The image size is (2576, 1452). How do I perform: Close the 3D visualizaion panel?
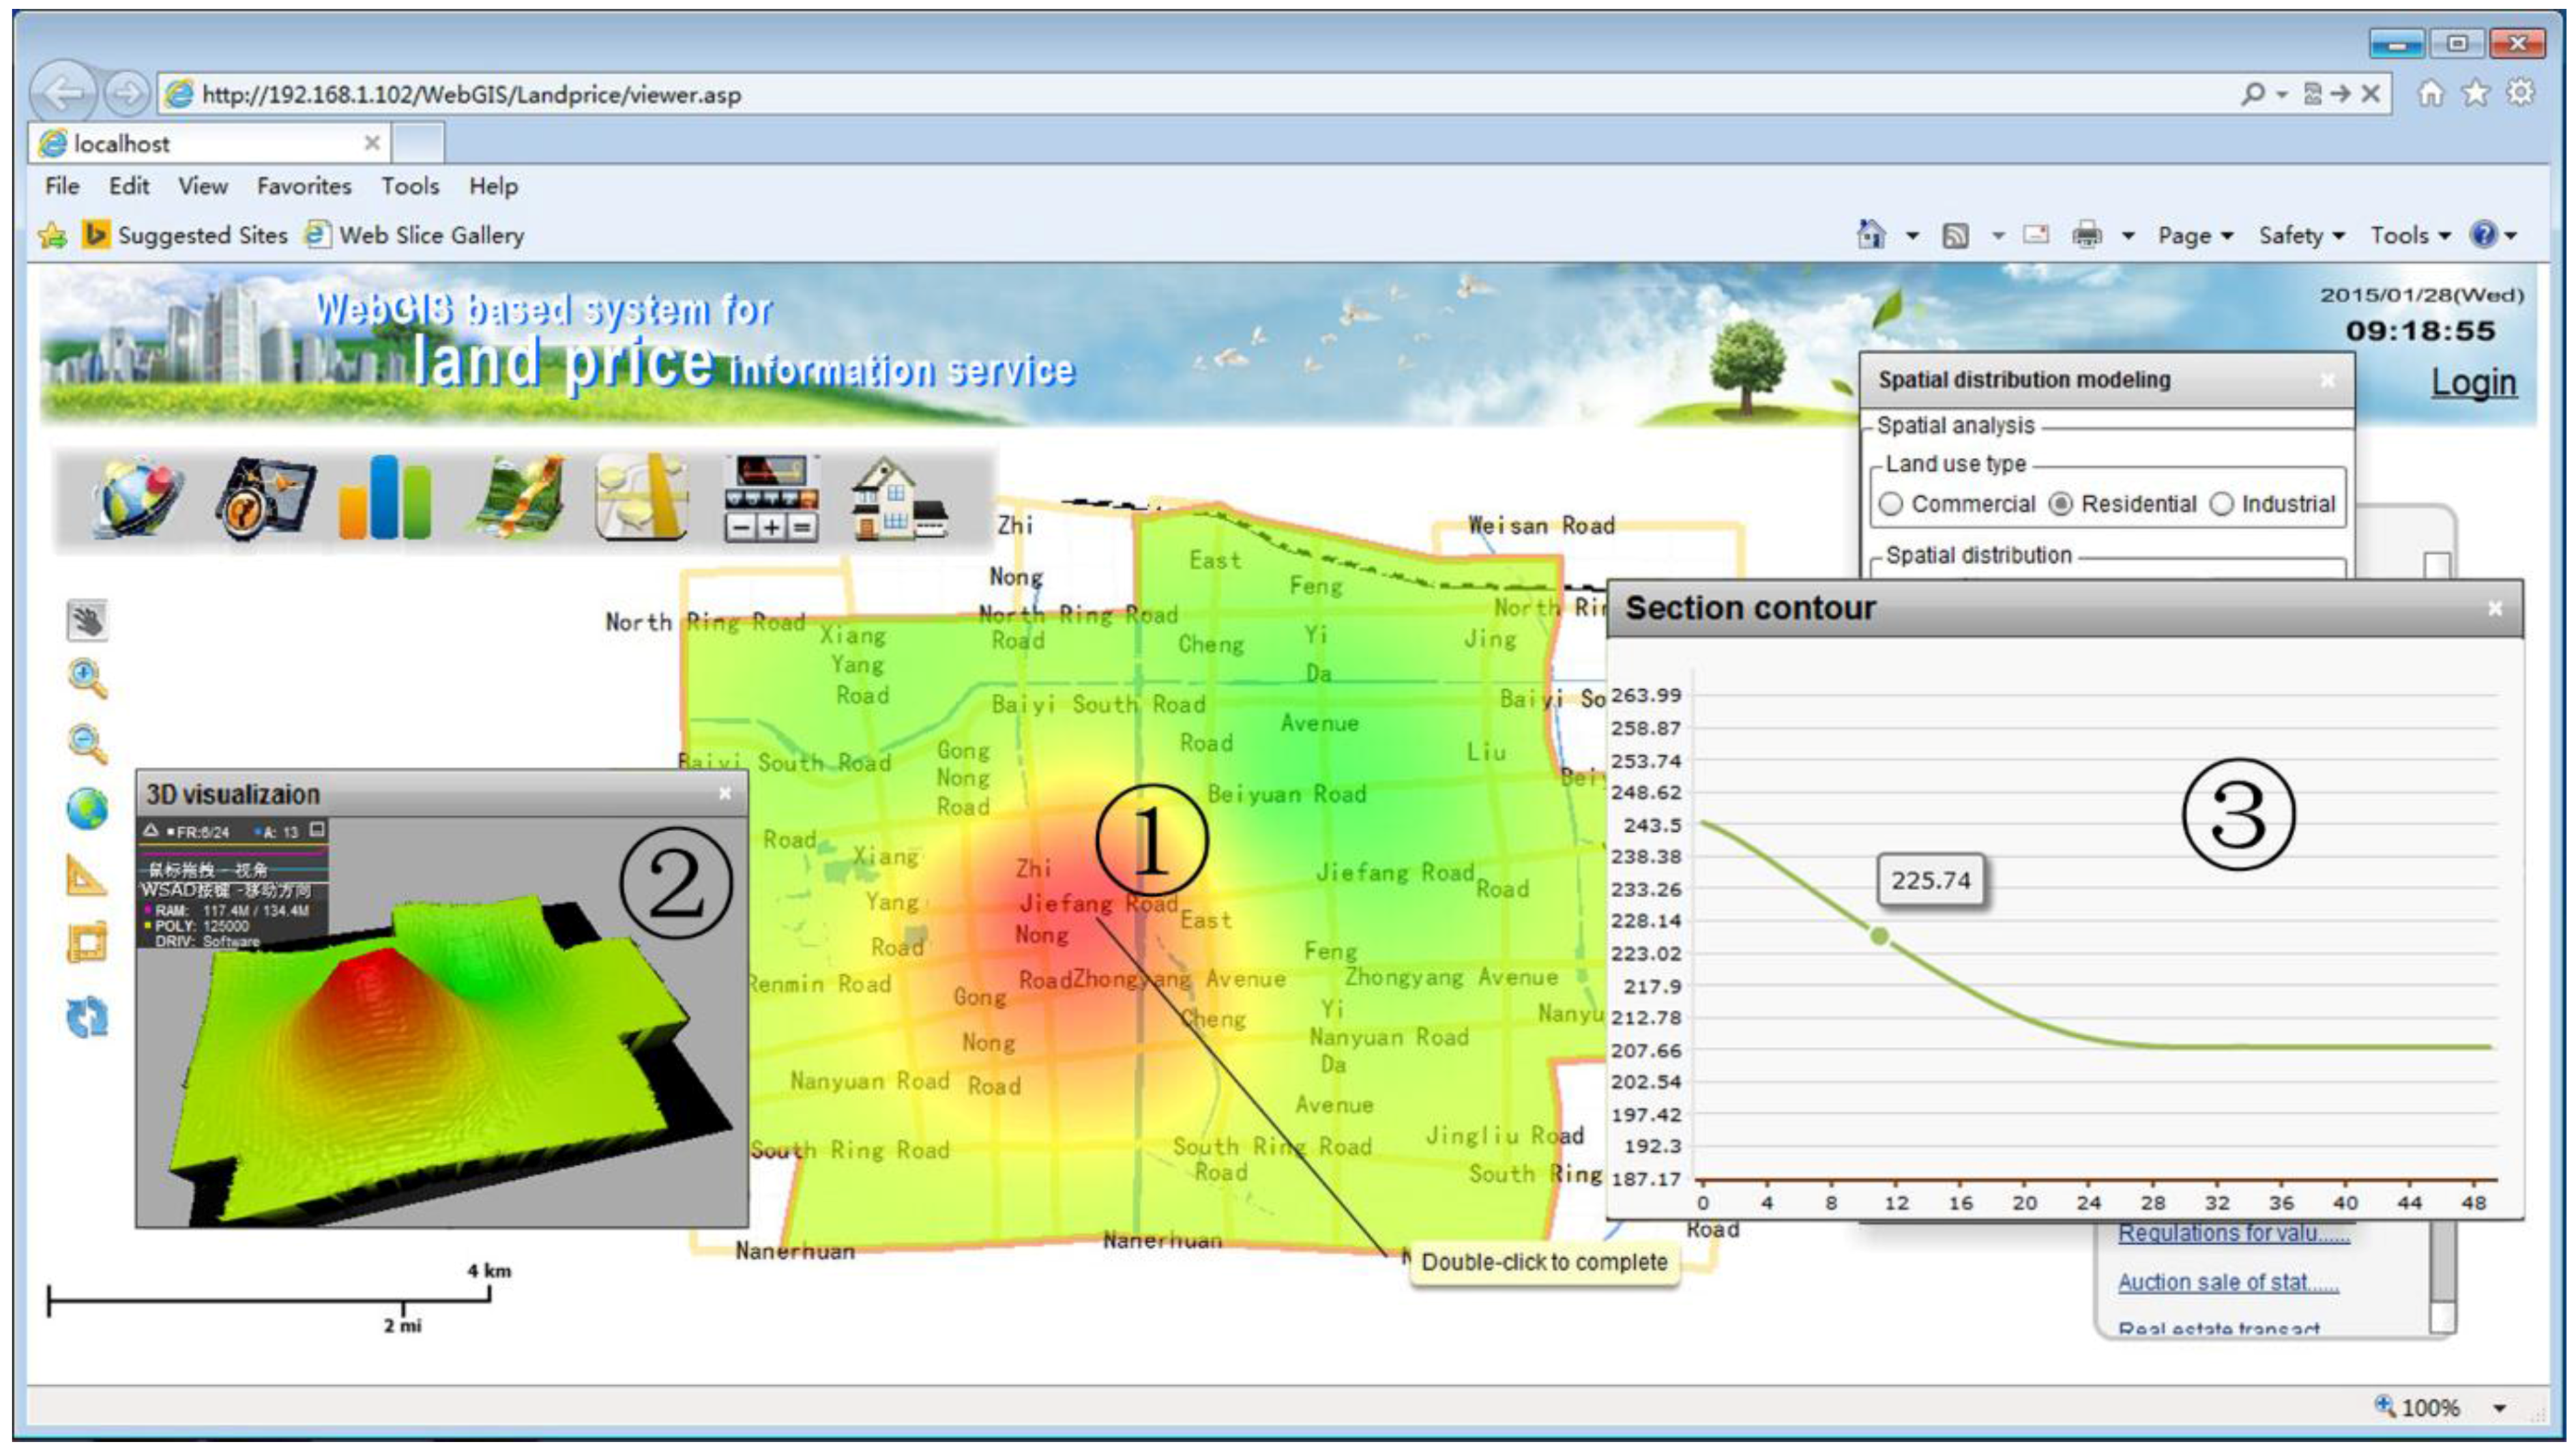point(725,793)
